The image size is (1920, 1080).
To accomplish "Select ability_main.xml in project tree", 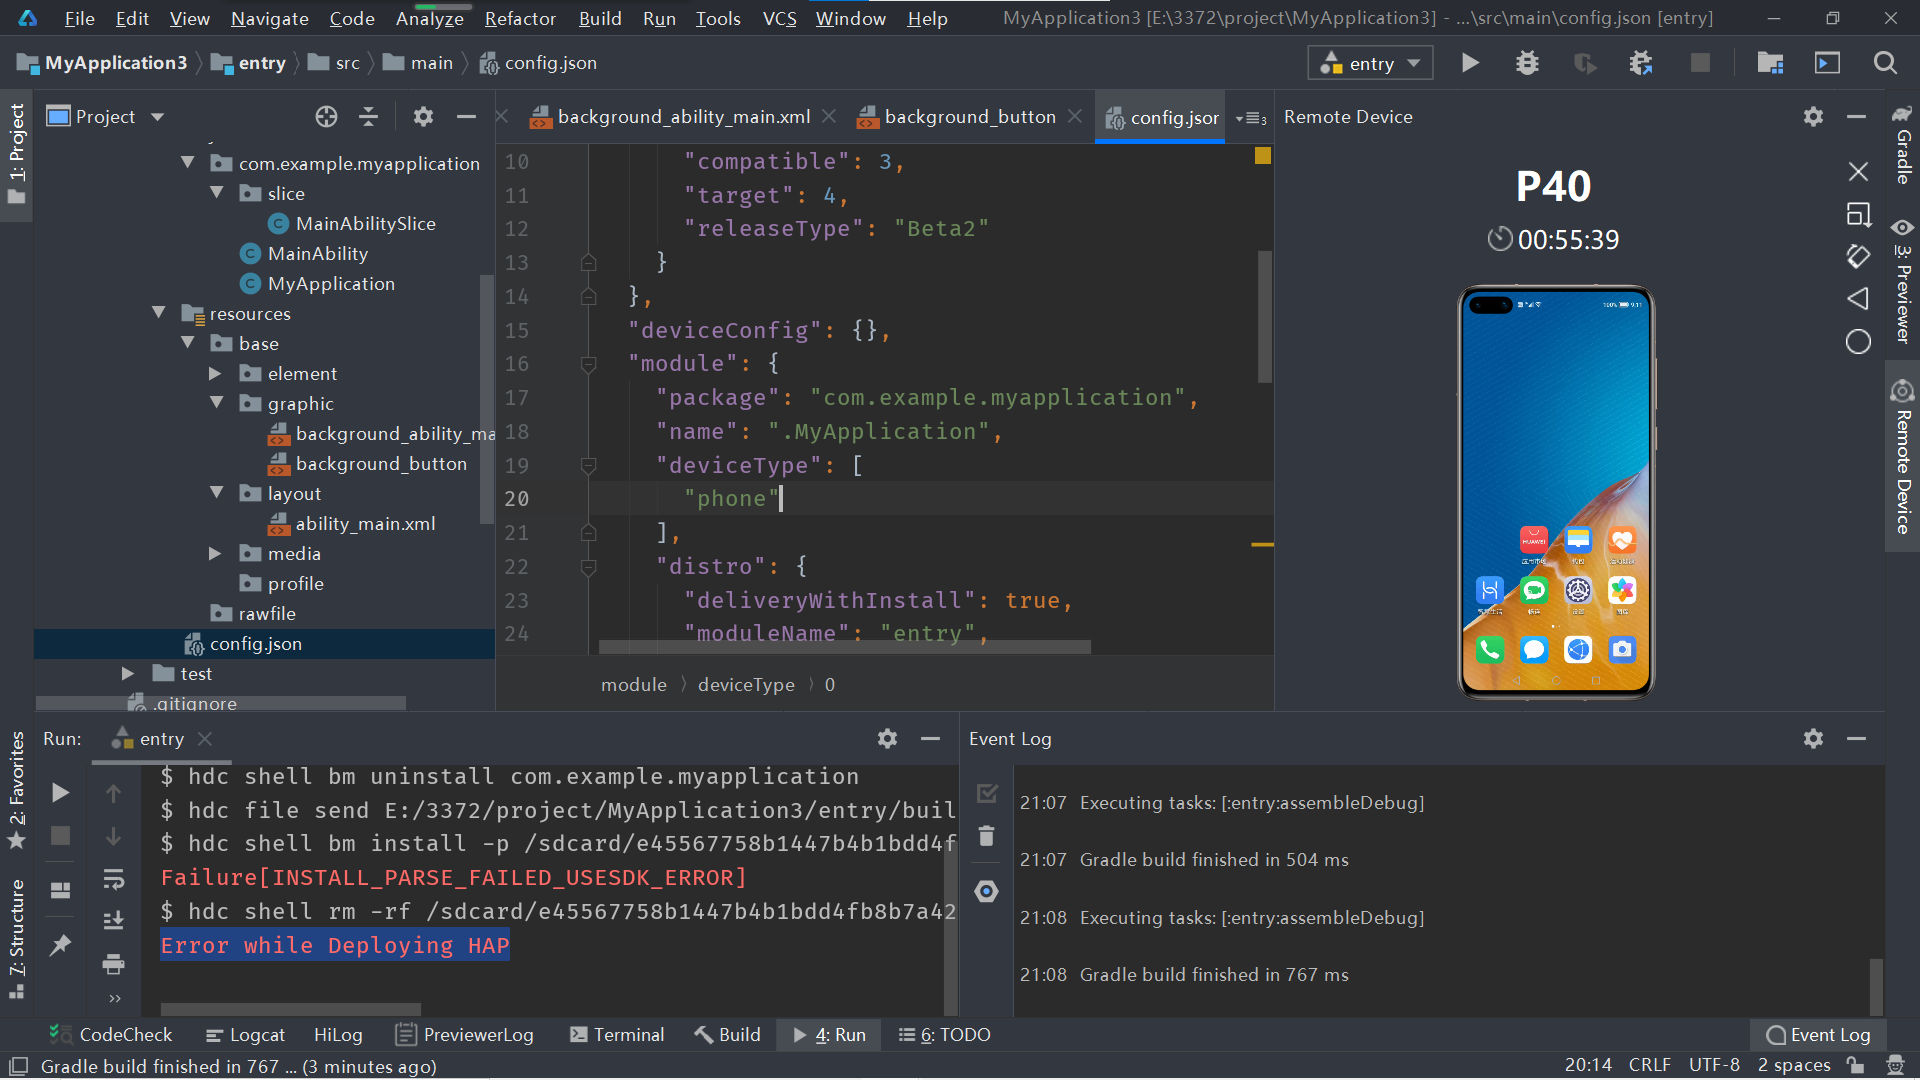I will (x=365, y=523).
